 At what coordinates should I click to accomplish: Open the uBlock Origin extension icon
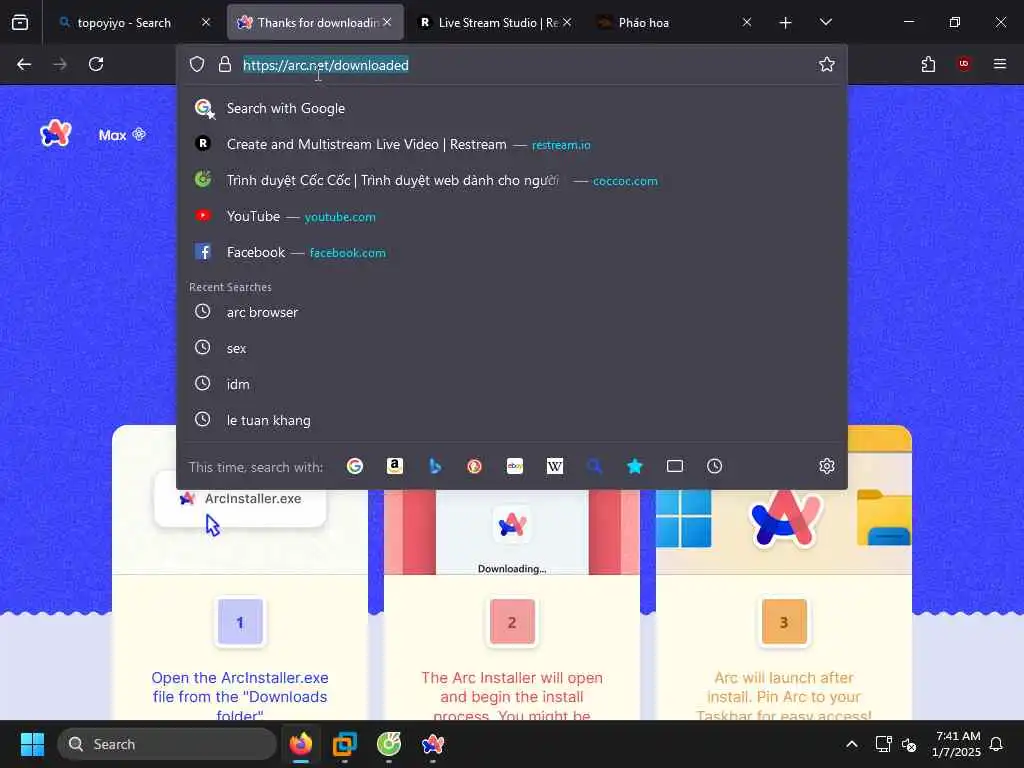click(x=963, y=63)
